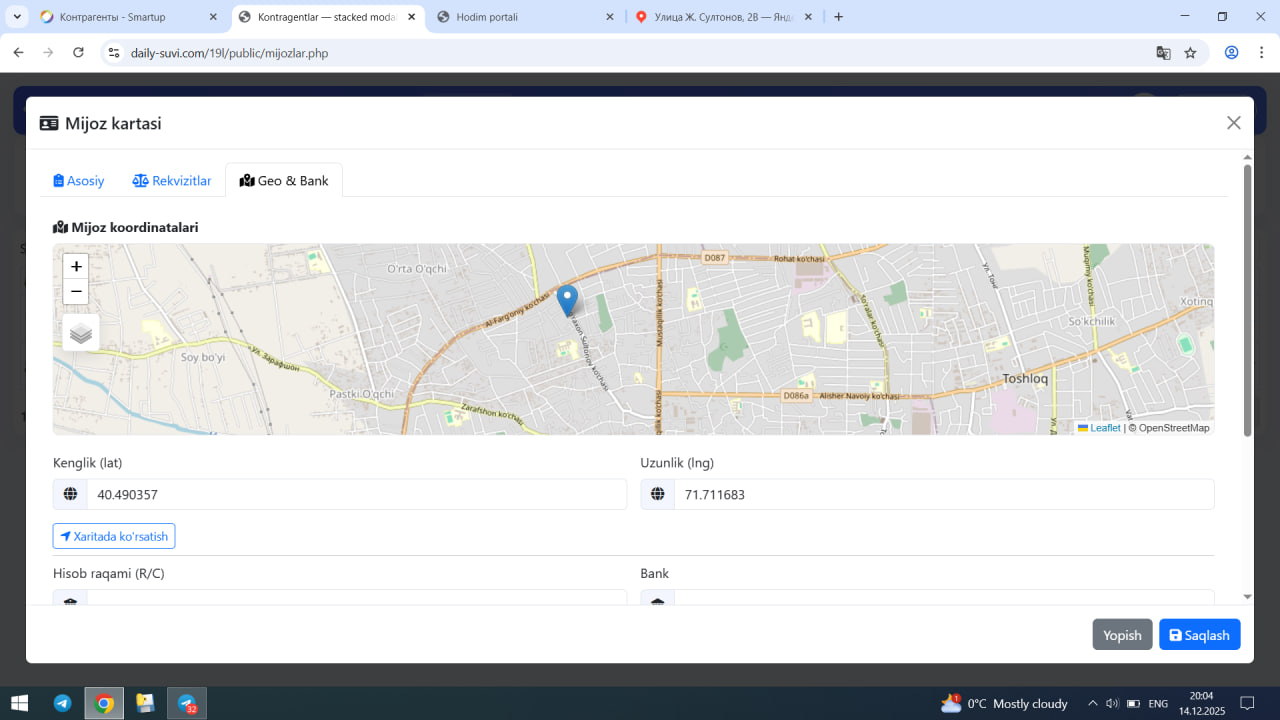
Task: Select the Geo & Bank tab
Action: 284,181
